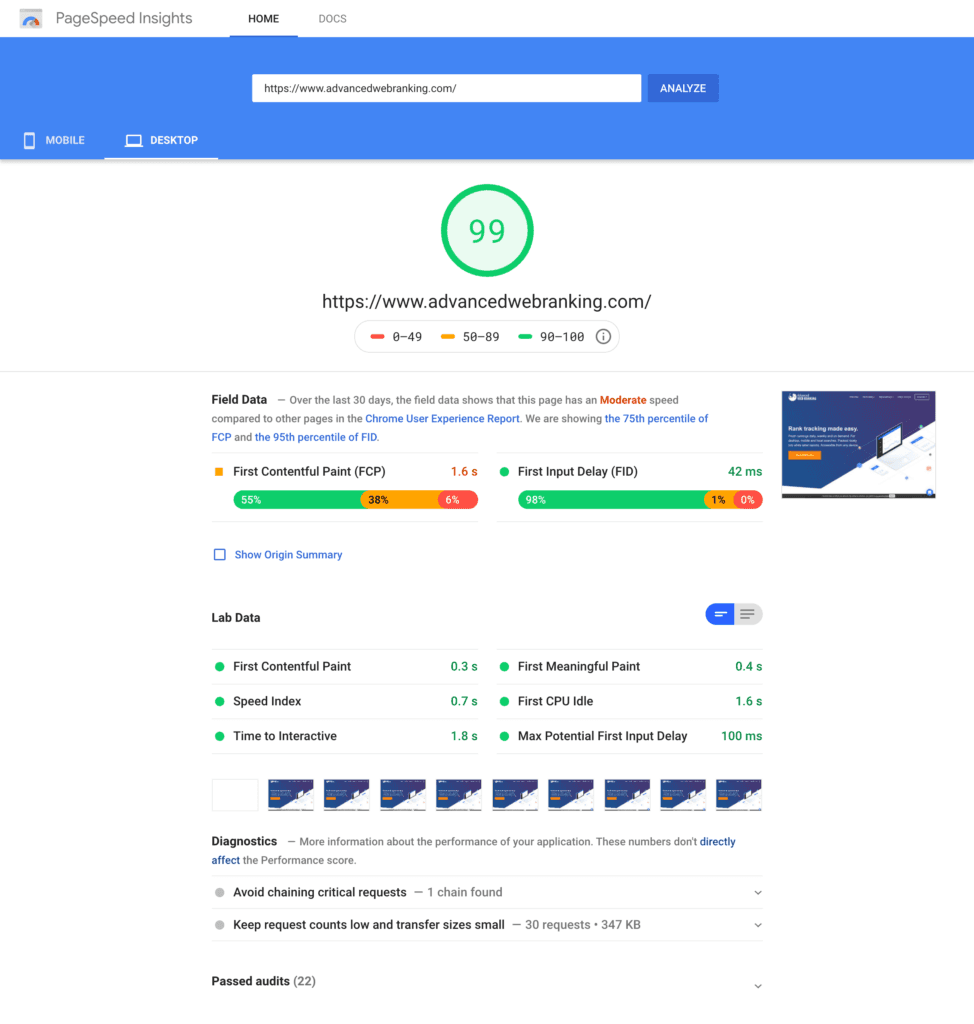This screenshot has width=974, height=1024.
Task: Click the First CPU Idle metric row
Action: coord(630,701)
